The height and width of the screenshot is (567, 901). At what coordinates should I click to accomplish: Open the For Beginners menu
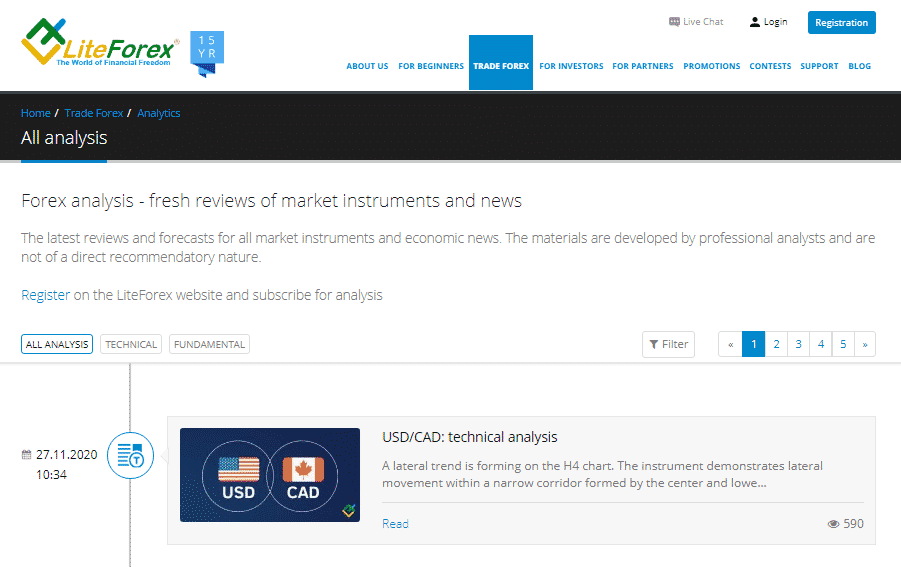pyautogui.click(x=431, y=66)
